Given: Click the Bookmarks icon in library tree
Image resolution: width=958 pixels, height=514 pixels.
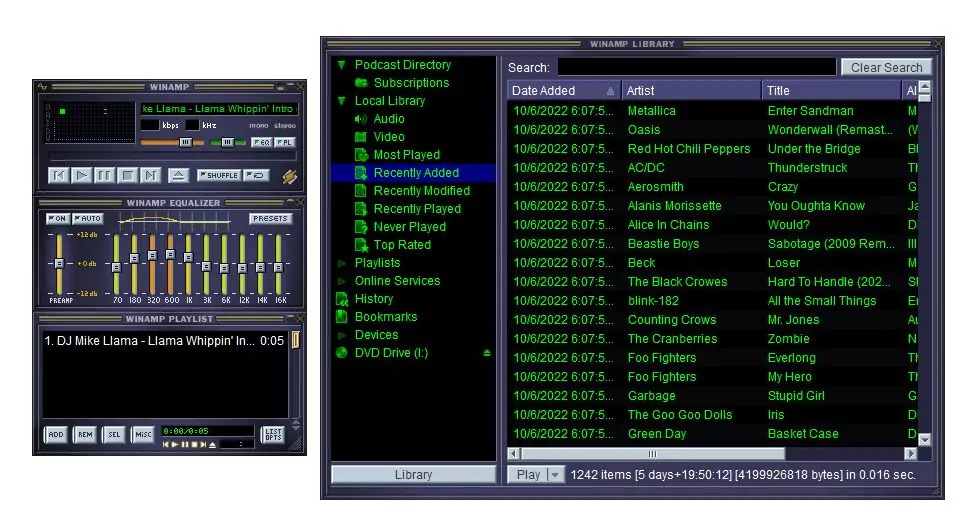Looking at the screenshot, I should point(342,317).
